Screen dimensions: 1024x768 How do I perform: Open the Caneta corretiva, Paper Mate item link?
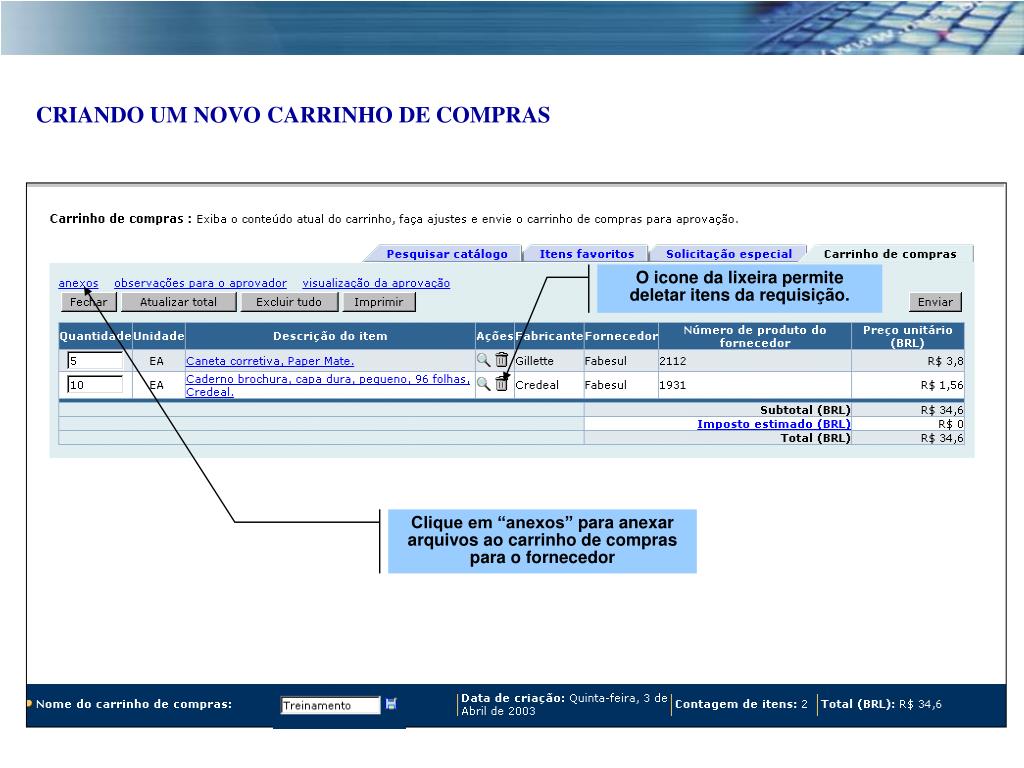270,361
